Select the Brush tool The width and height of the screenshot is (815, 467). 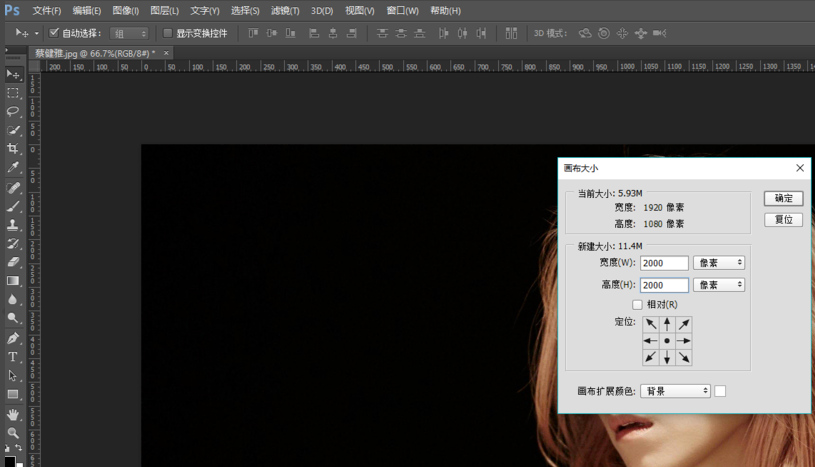click(13, 206)
